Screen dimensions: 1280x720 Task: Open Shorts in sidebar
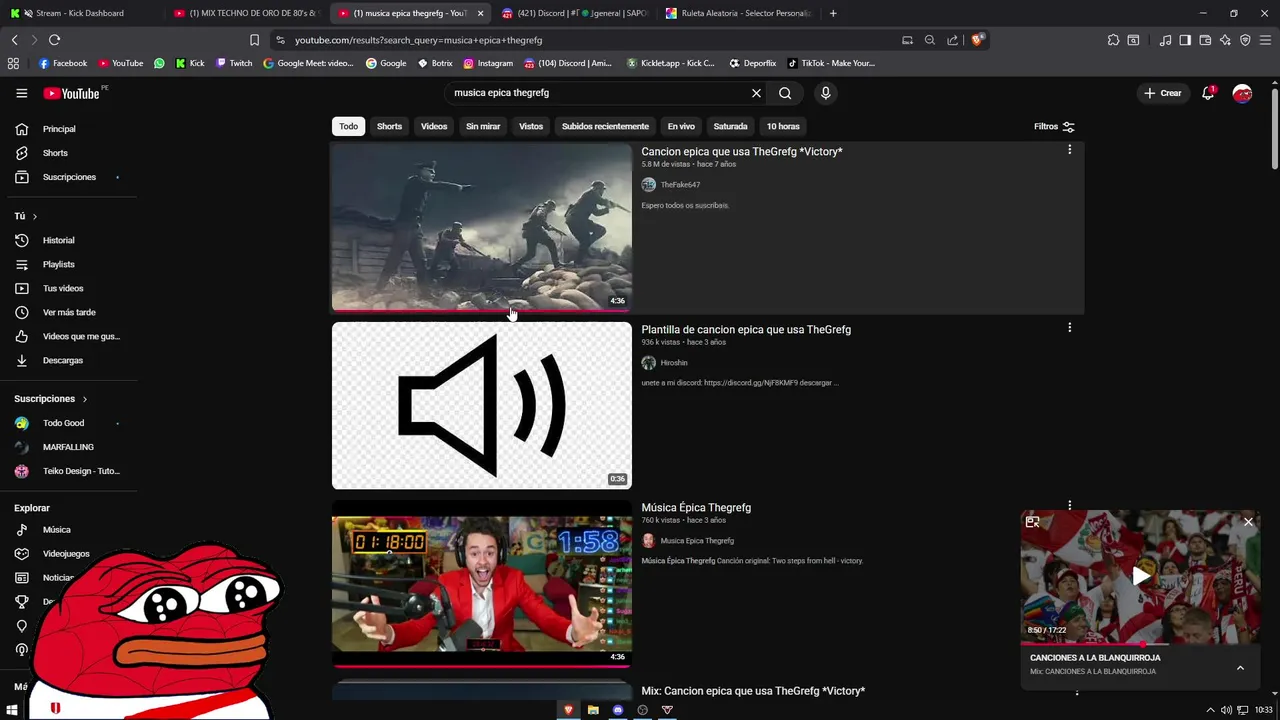(x=68, y=153)
